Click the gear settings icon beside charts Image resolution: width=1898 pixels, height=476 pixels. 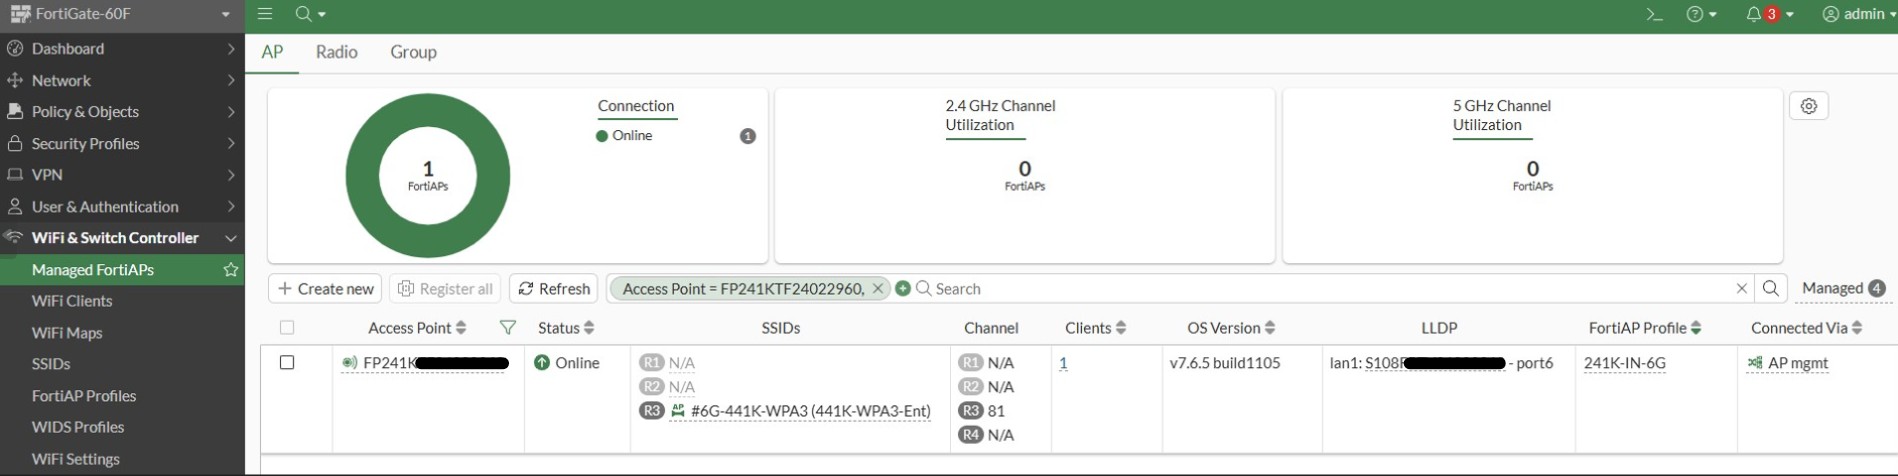tap(1808, 106)
